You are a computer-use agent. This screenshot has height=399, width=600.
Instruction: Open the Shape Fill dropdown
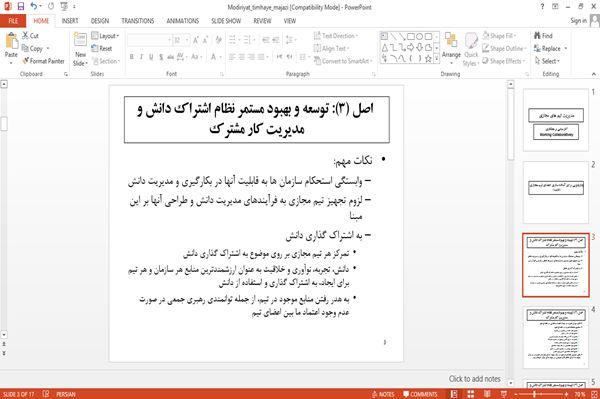coord(500,36)
